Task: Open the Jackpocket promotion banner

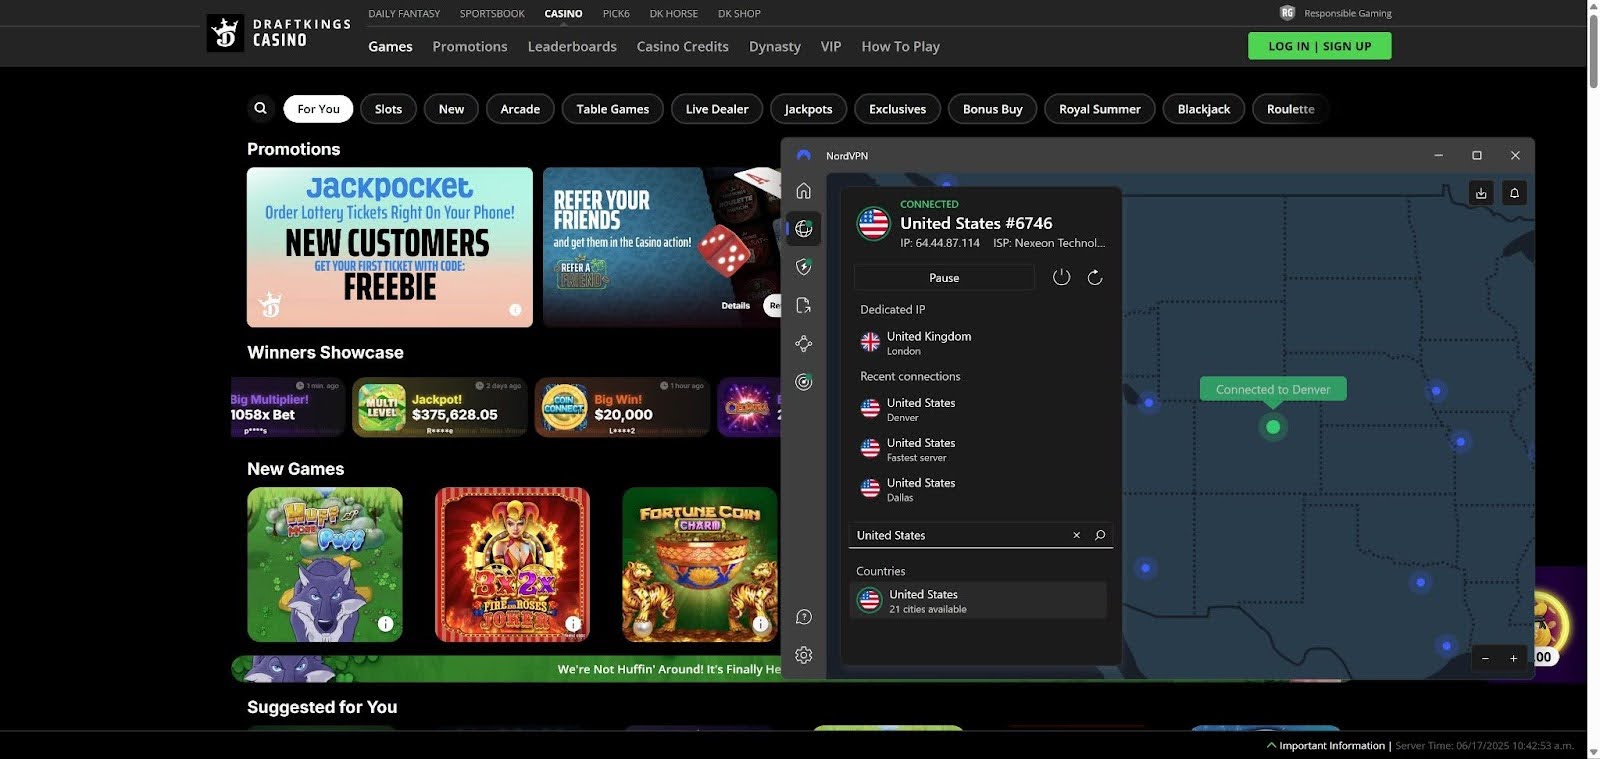Action: coord(390,247)
